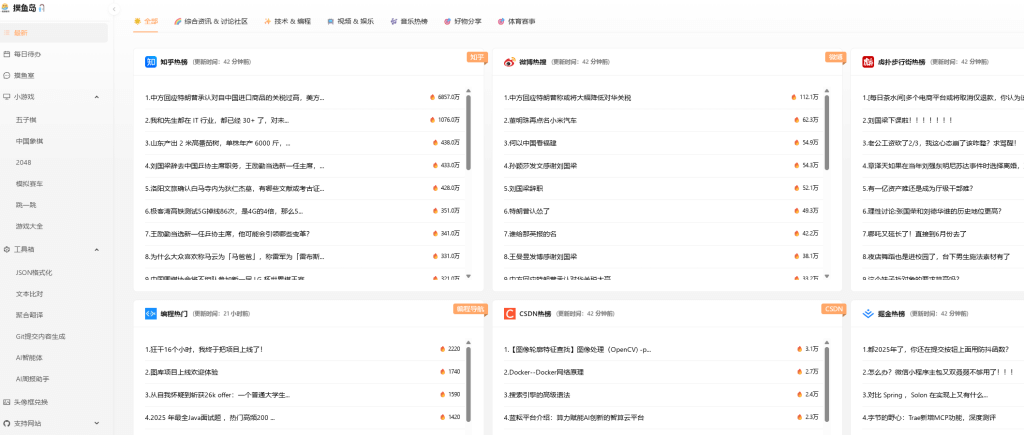Collapse the 工具箱 sidebar group

(97, 249)
